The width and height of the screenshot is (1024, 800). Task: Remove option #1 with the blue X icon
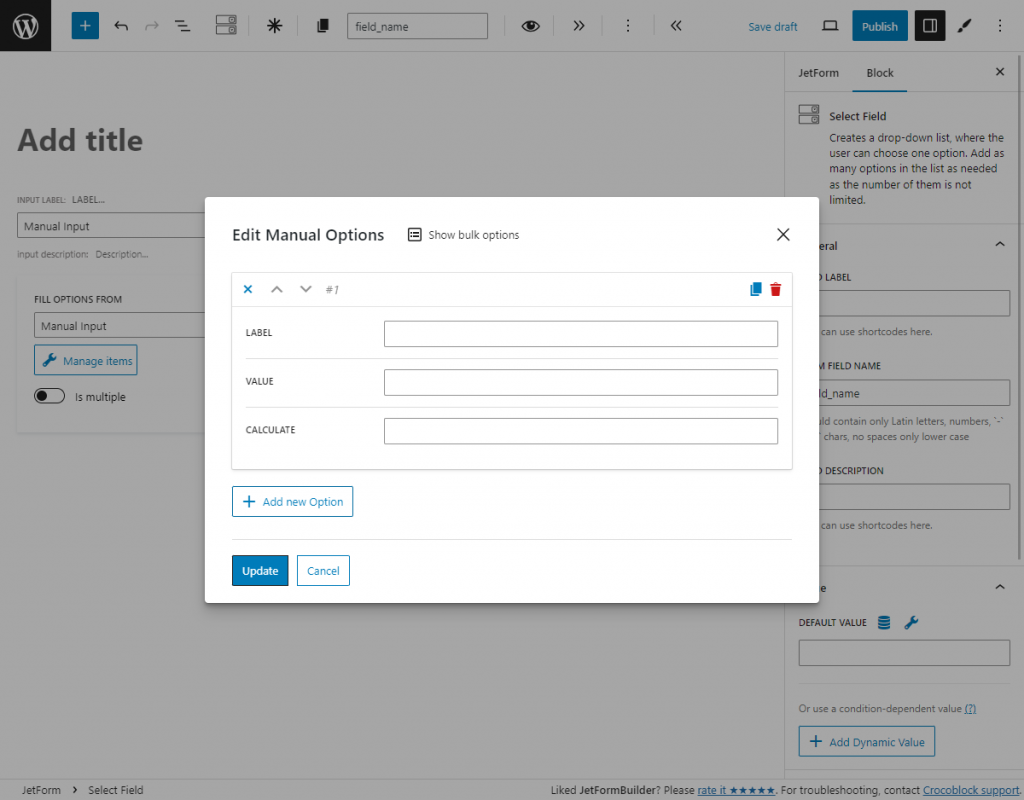point(247,289)
